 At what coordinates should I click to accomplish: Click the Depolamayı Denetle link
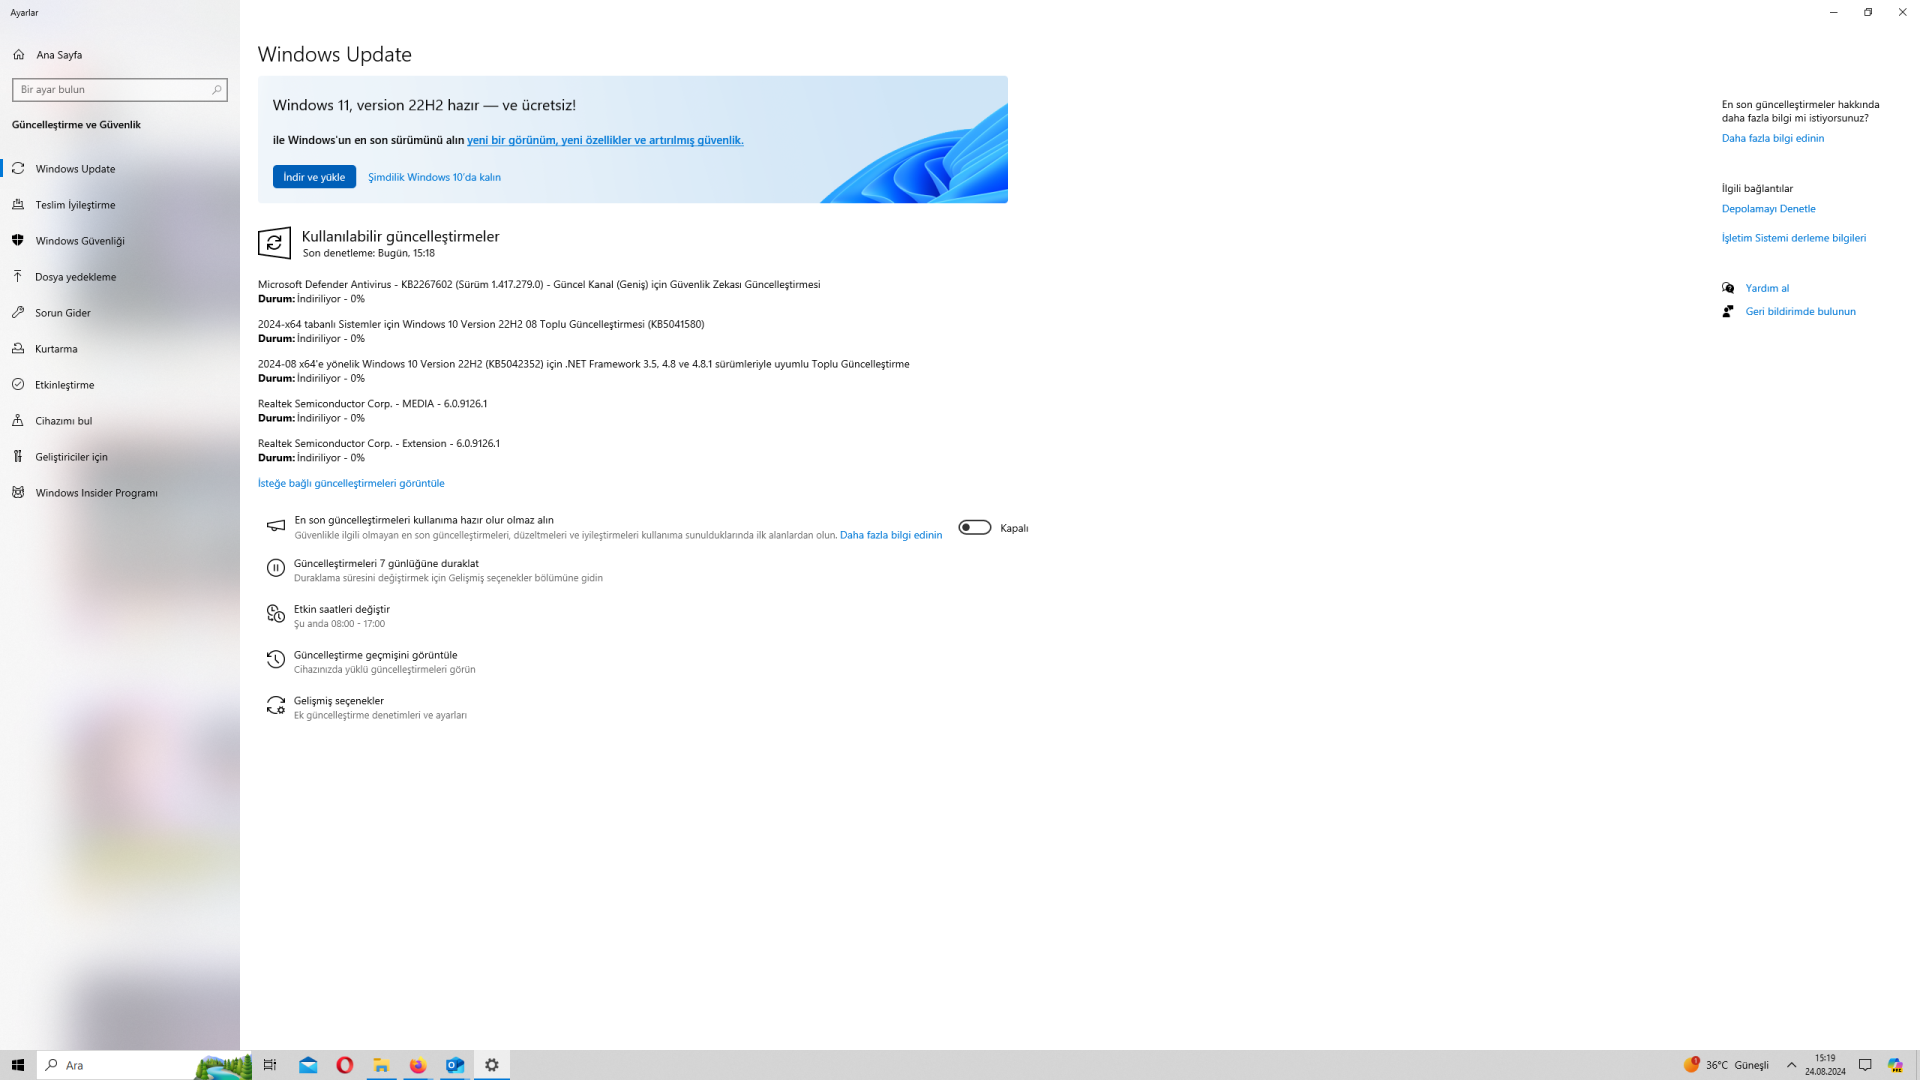(x=1768, y=209)
